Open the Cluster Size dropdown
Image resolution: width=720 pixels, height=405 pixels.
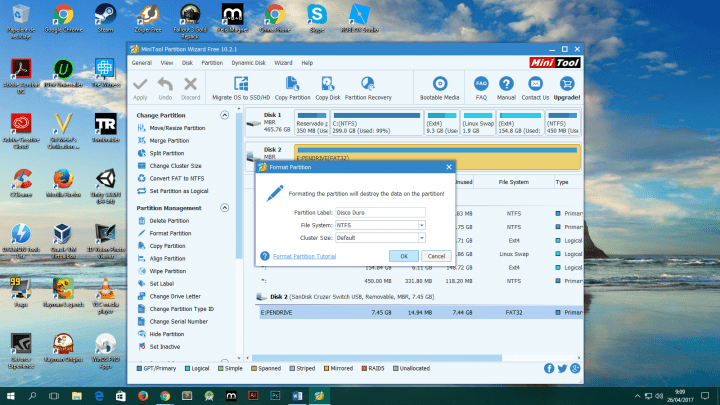point(422,238)
